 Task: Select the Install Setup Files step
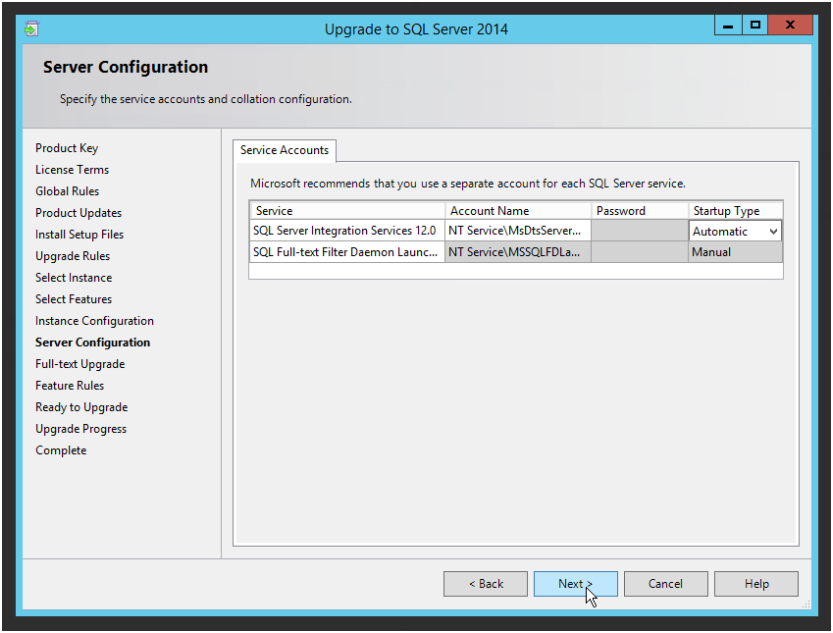coord(80,235)
